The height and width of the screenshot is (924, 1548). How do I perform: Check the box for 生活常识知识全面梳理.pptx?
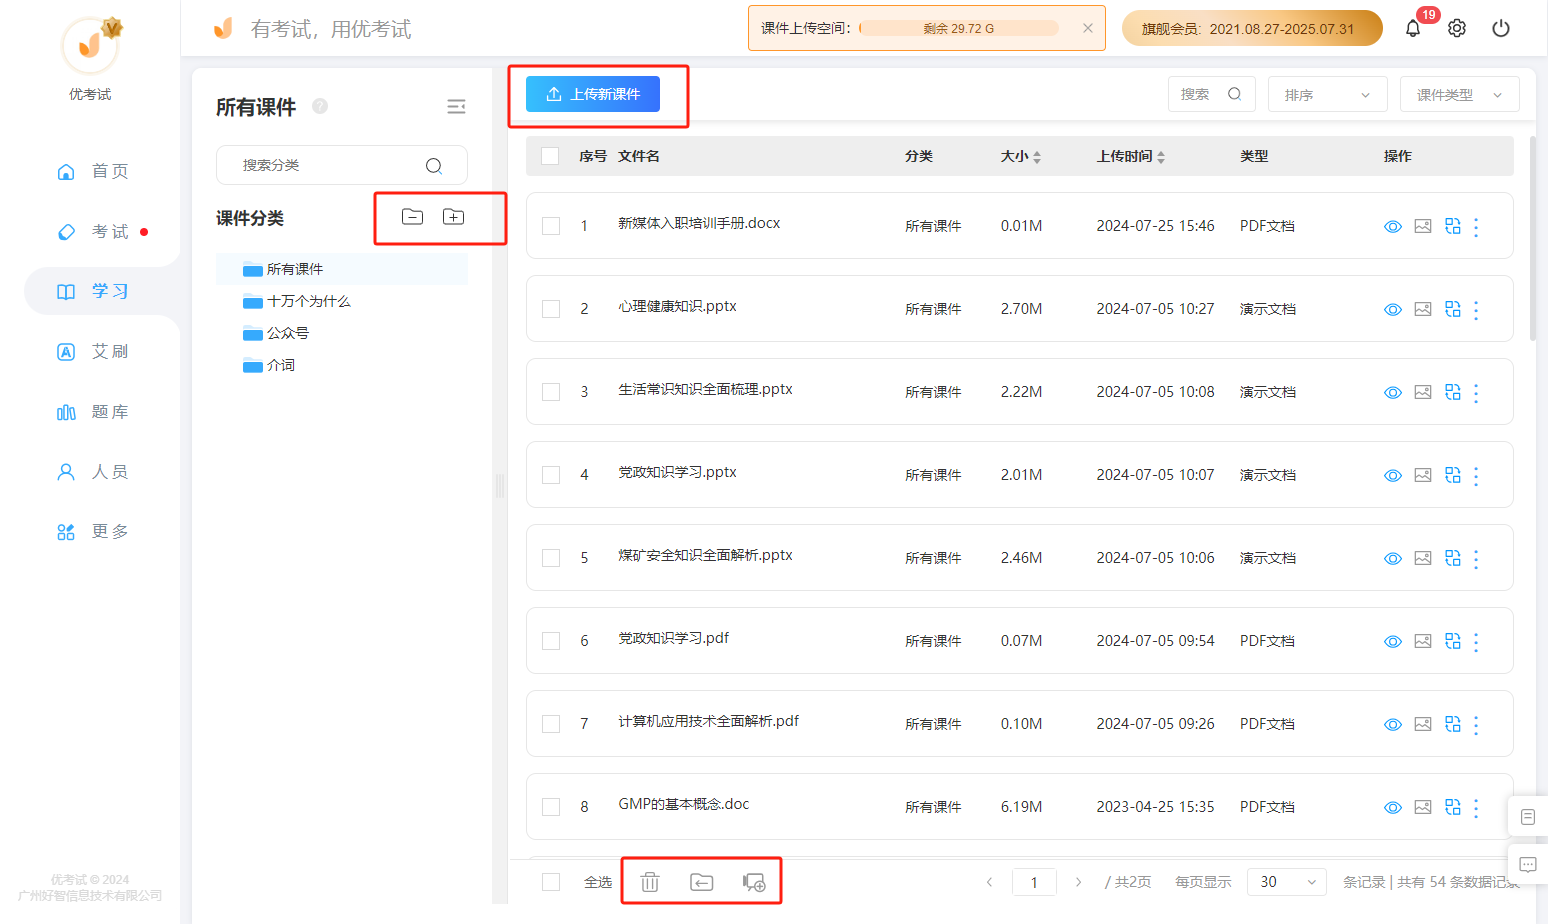[551, 392]
